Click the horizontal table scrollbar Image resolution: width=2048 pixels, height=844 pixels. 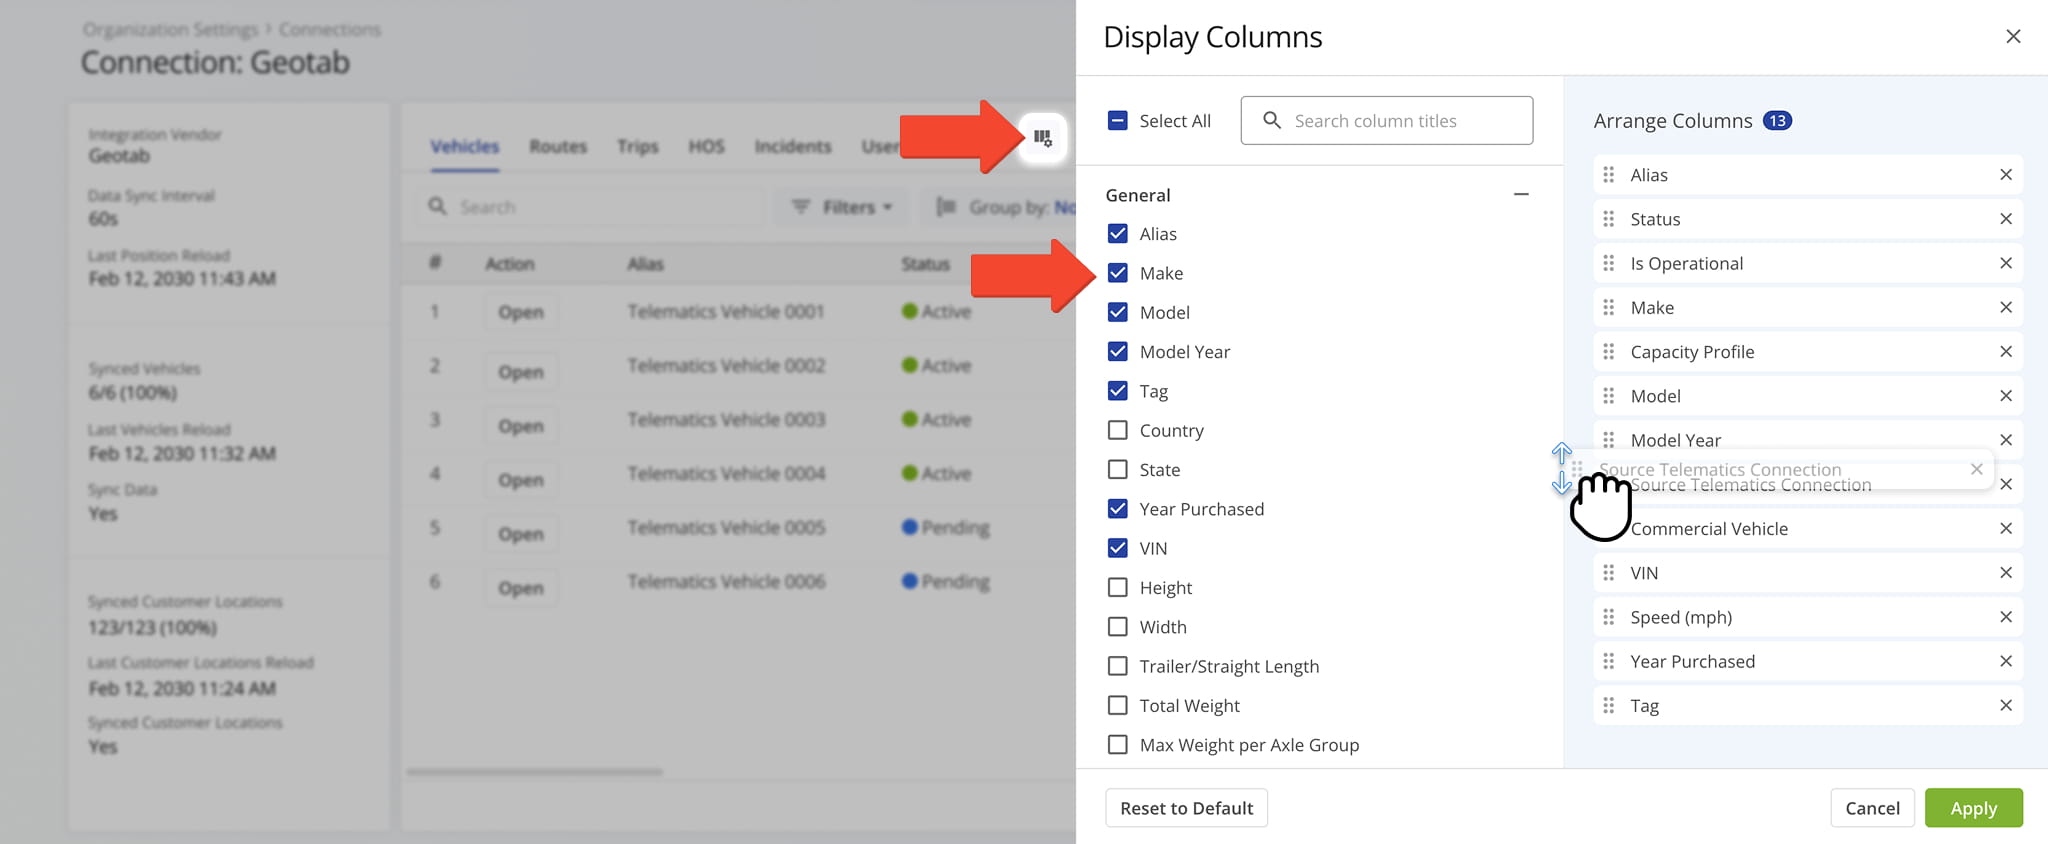point(534,772)
